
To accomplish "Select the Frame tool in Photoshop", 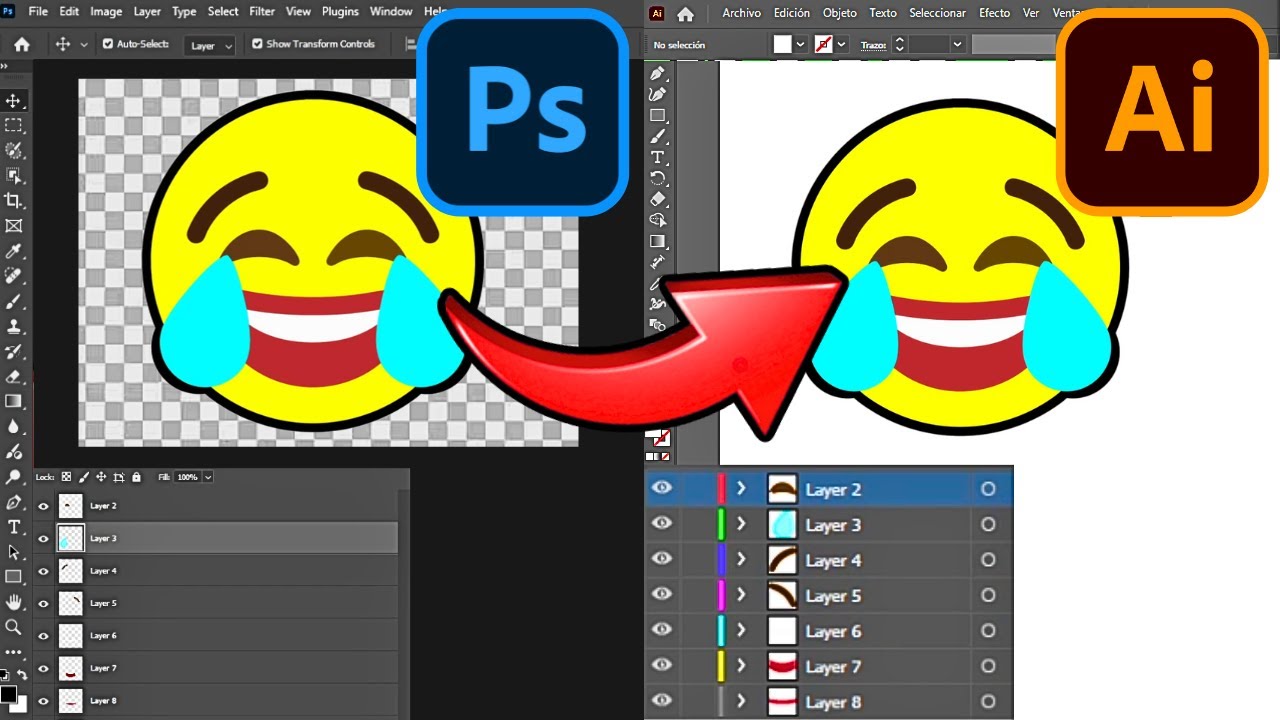I will coord(14,226).
